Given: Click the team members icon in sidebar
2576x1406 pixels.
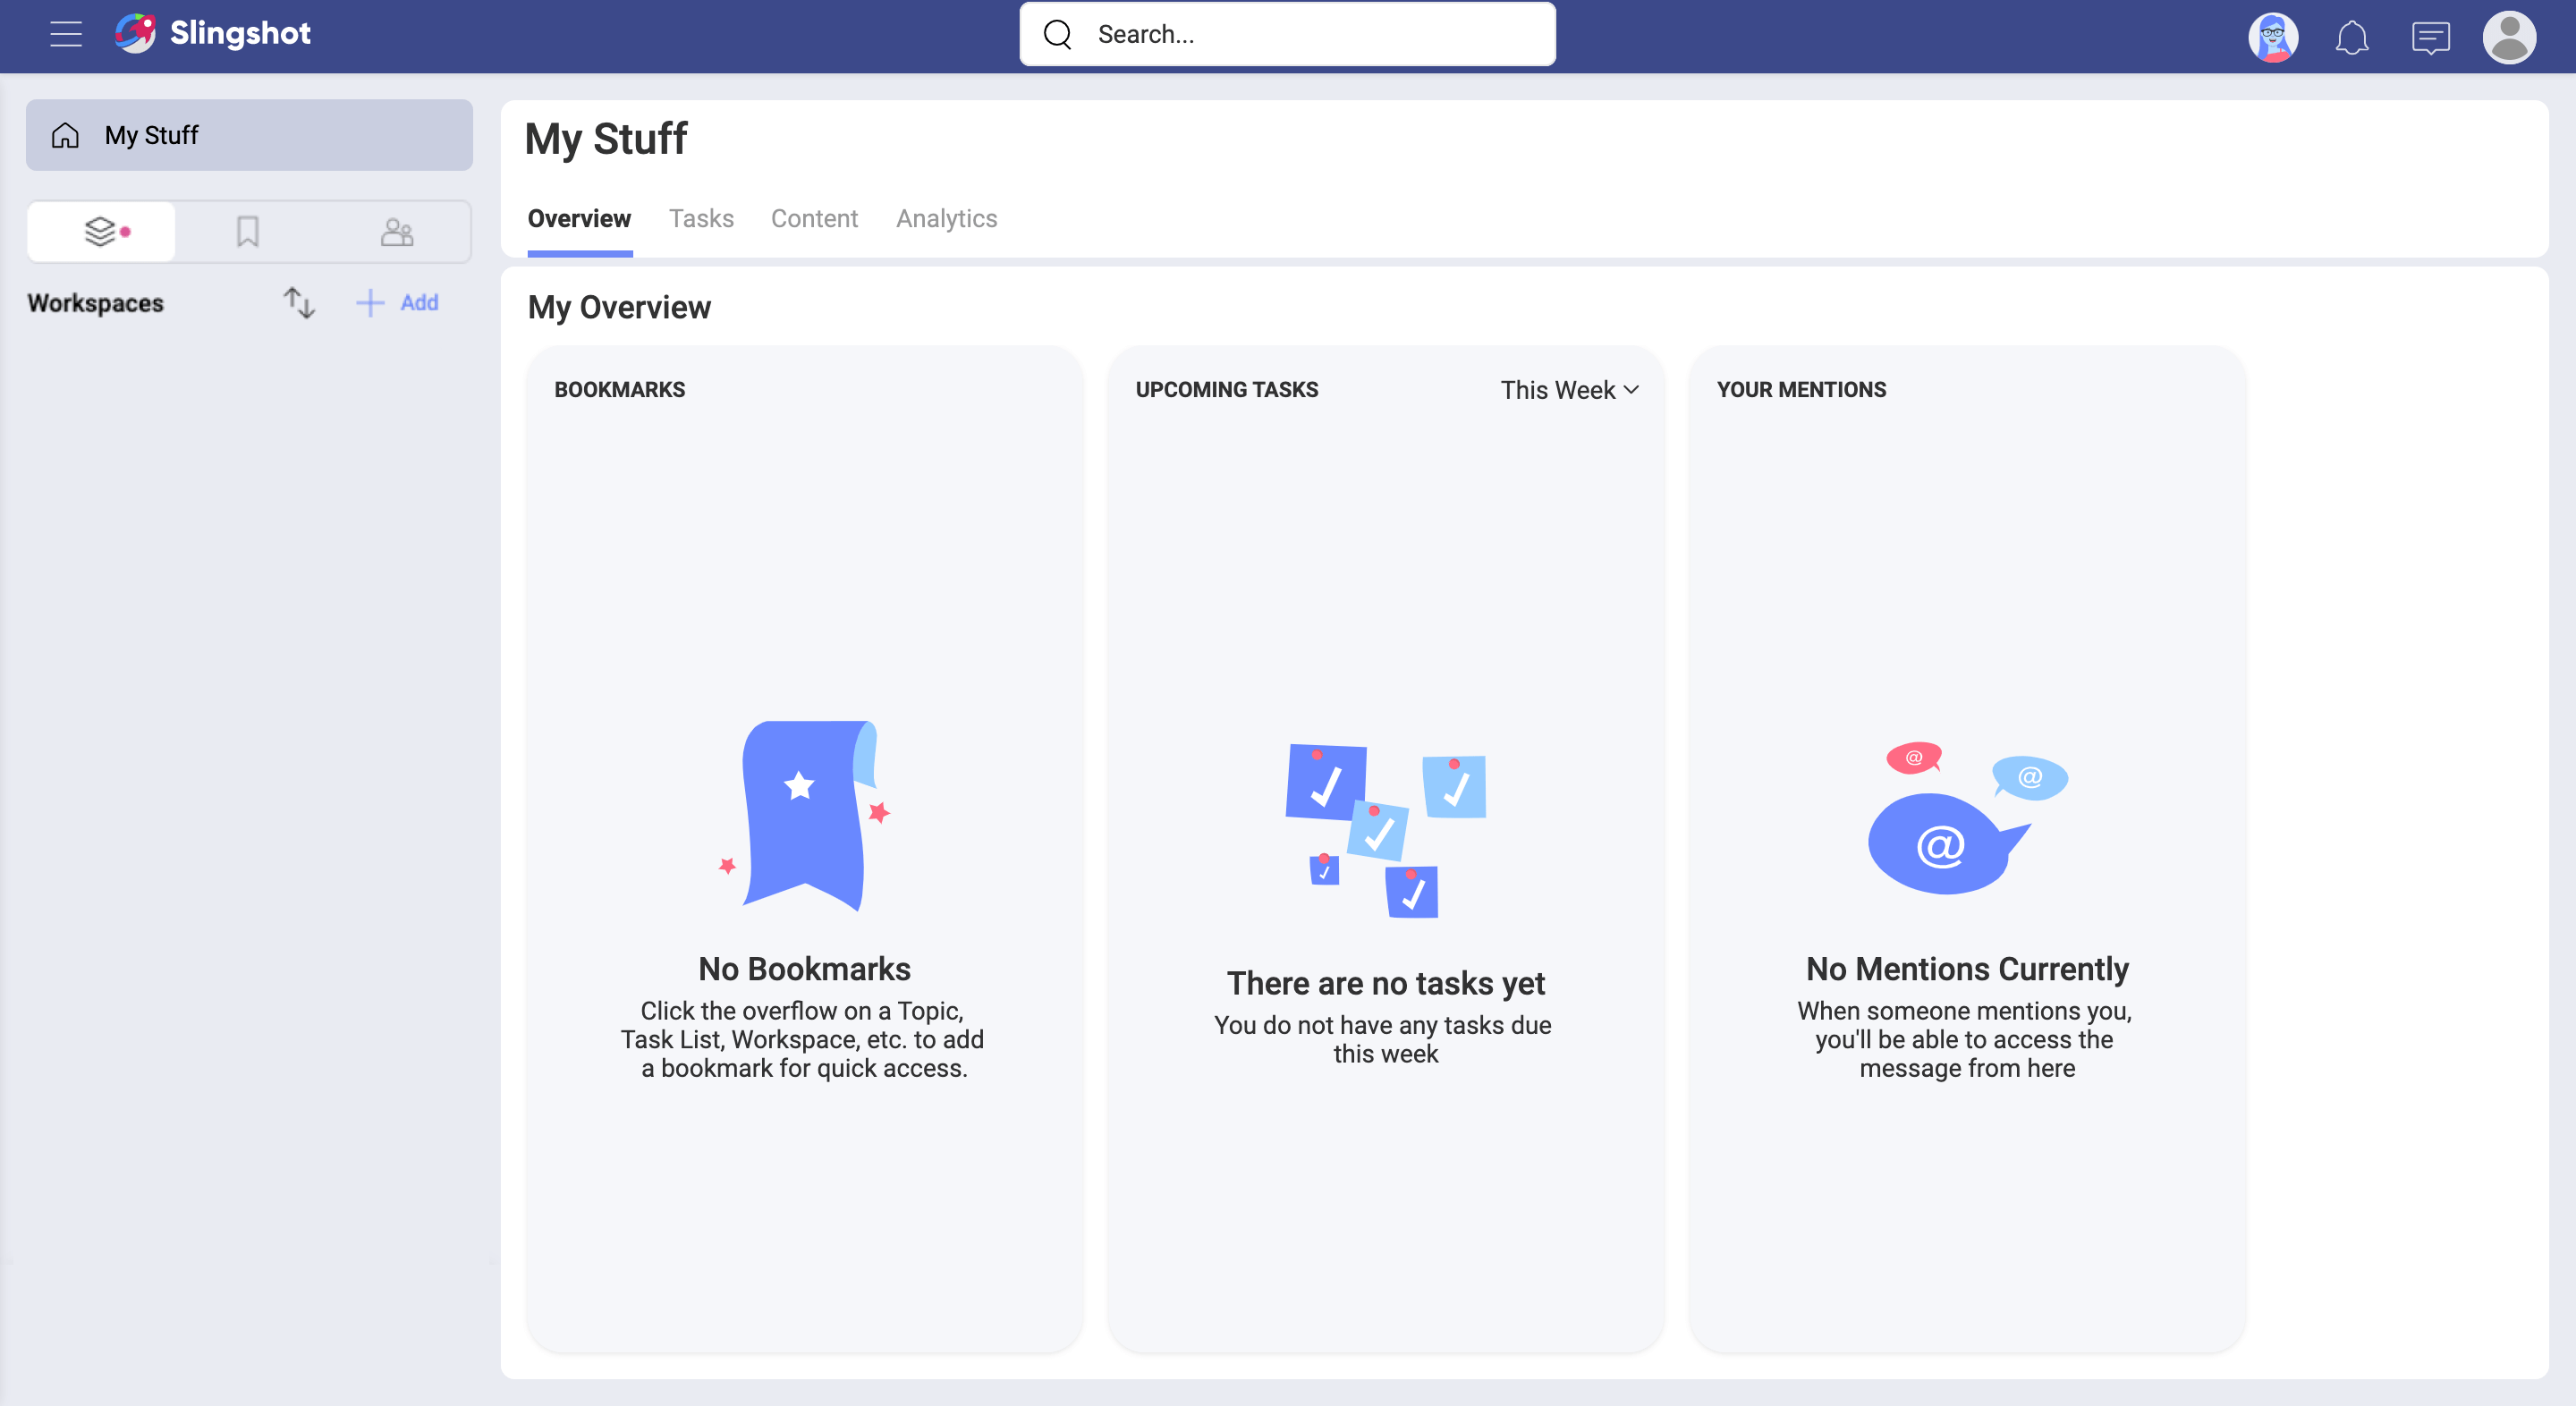Looking at the screenshot, I should click(396, 232).
